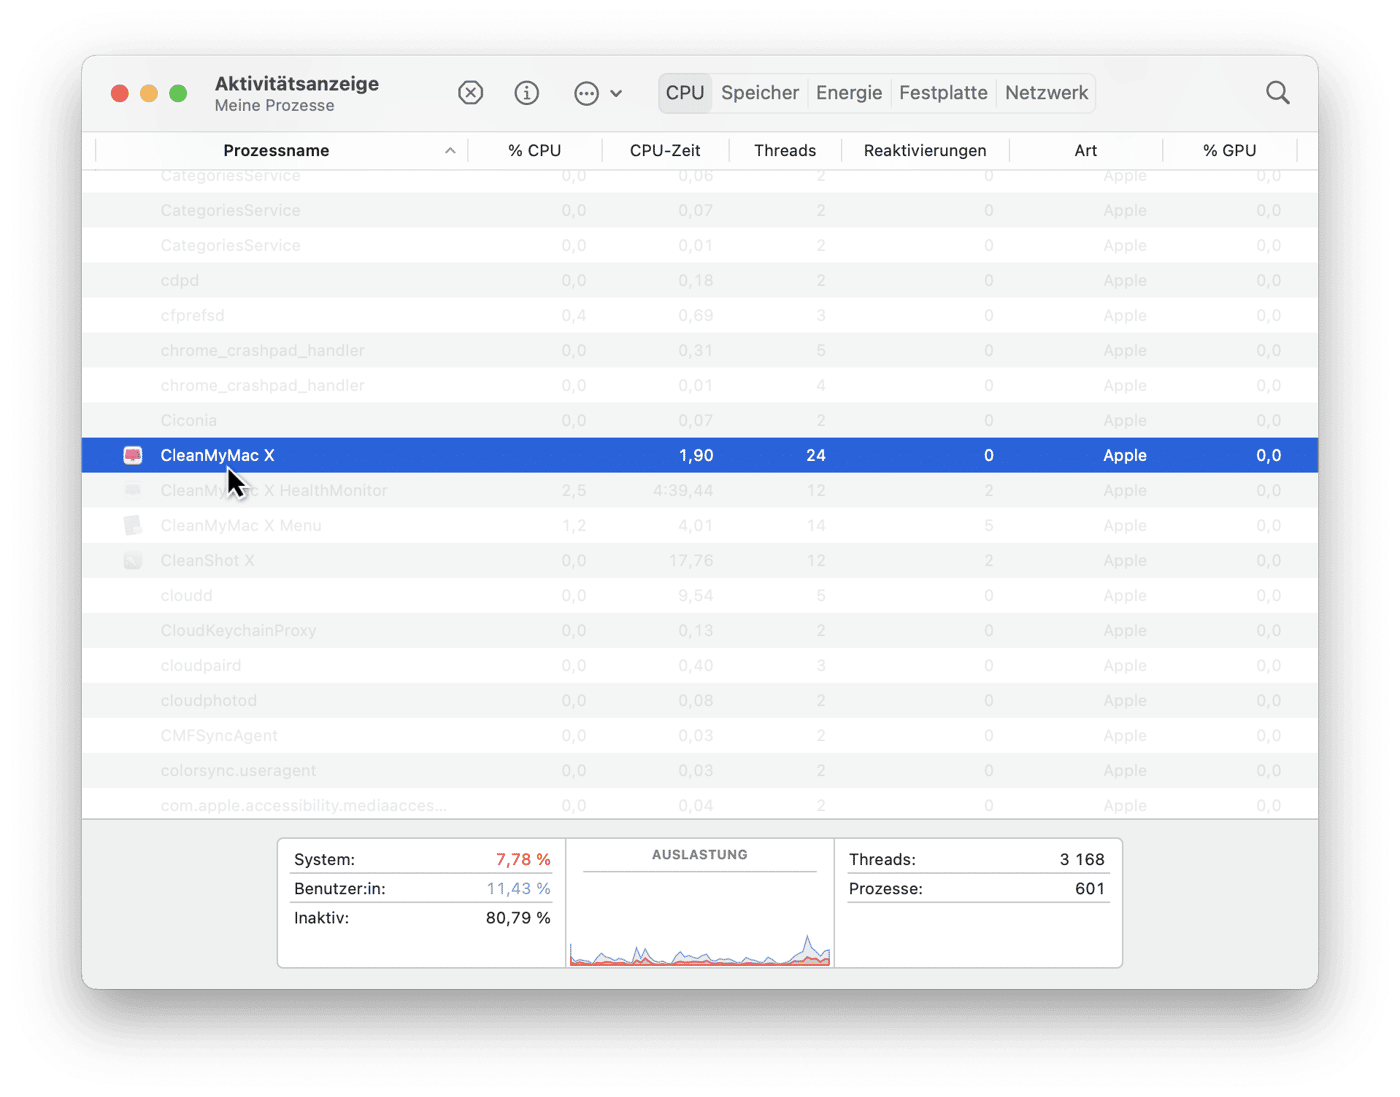1400x1097 pixels.
Task: Select the Festplatte tab
Action: pyautogui.click(x=943, y=93)
